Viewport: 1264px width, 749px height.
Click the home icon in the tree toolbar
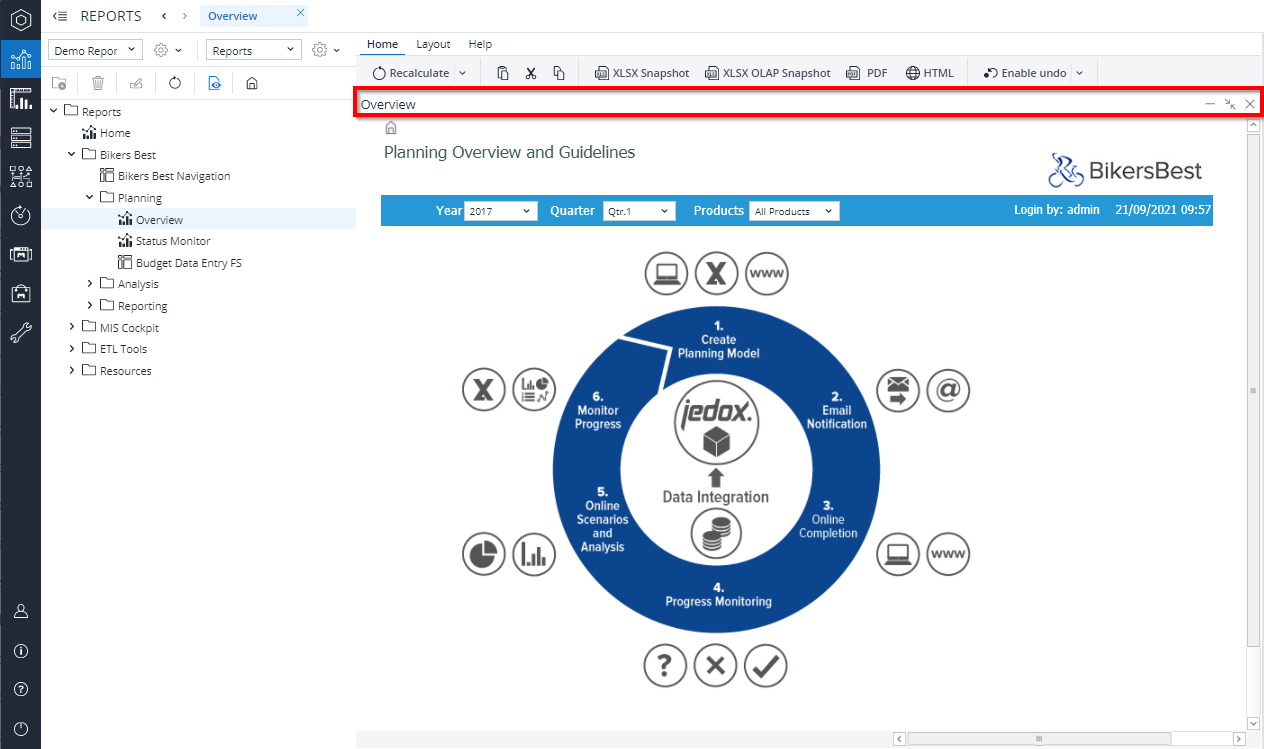coord(252,84)
